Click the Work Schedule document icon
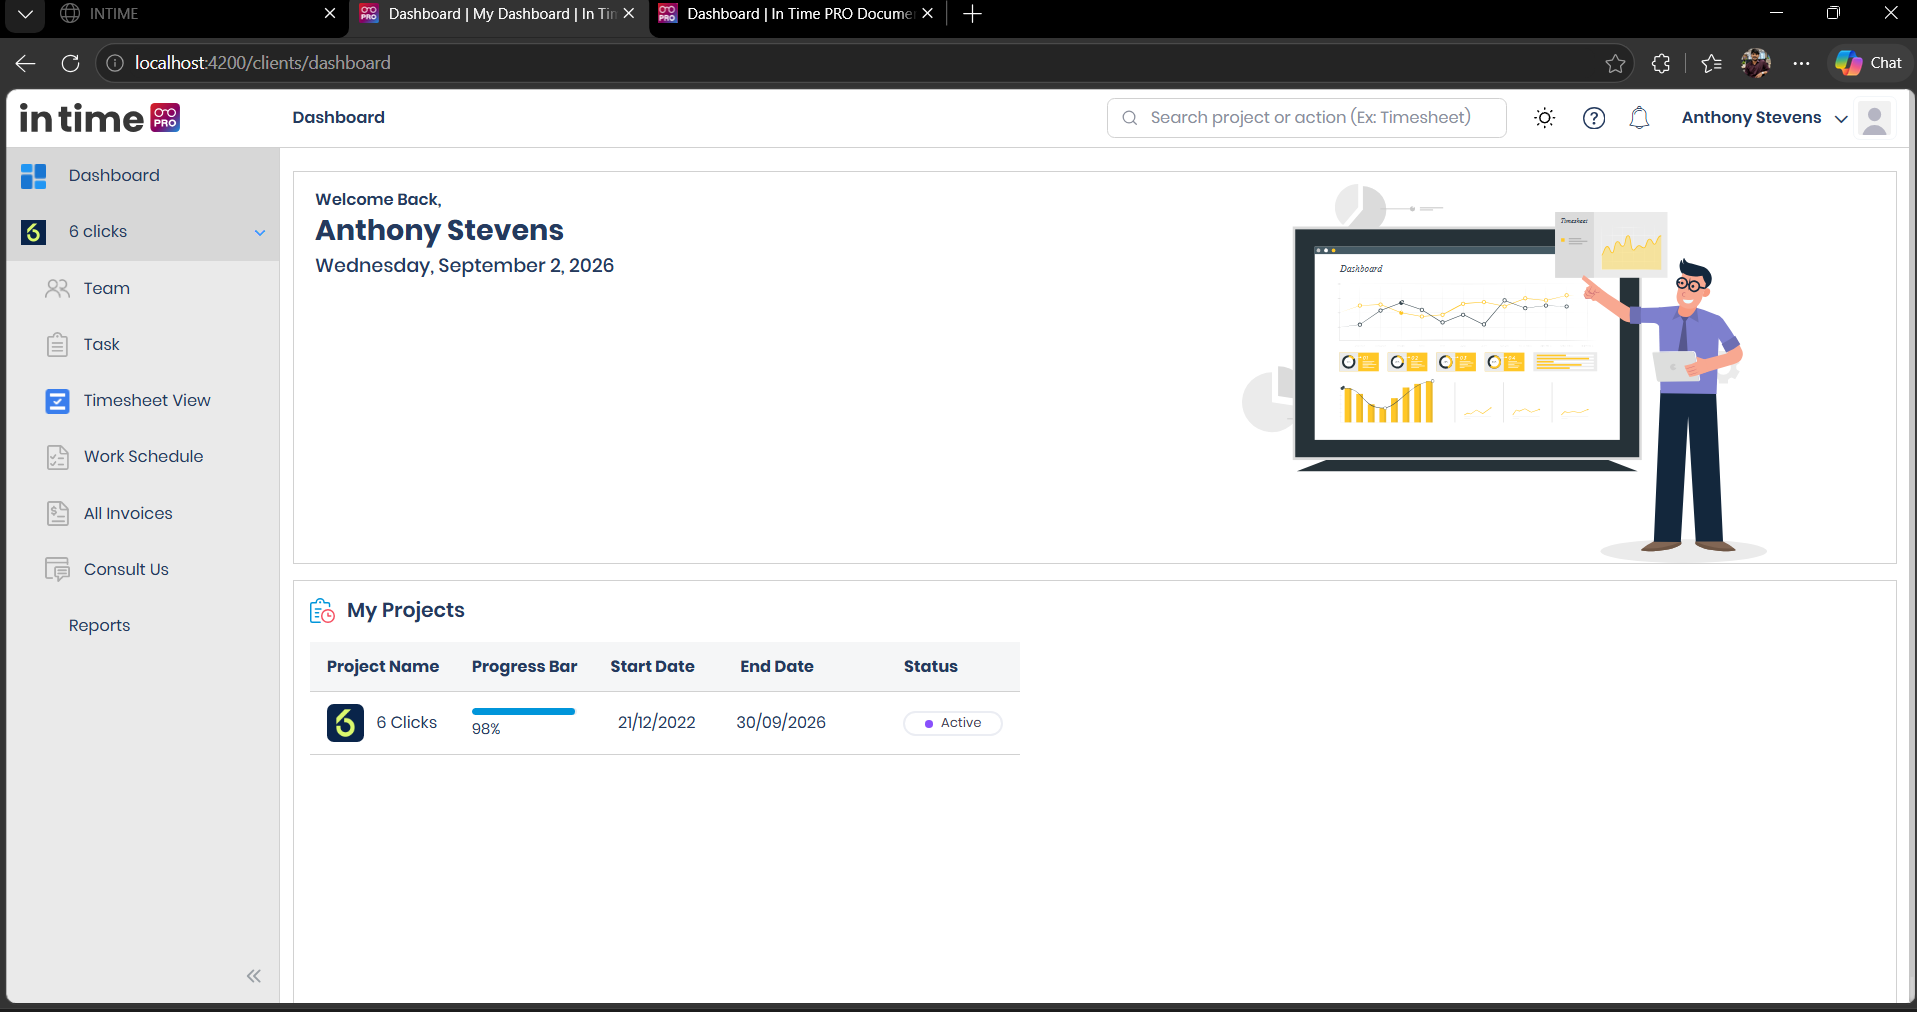The height and width of the screenshot is (1012, 1917). tap(58, 457)
